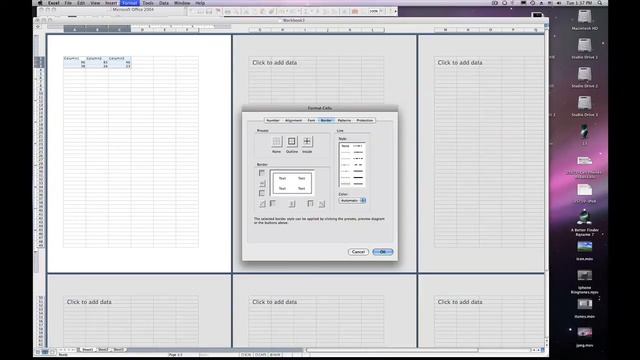Toggle the bottom border button
This screenshot has height=360, width=640.
[262, 193]
